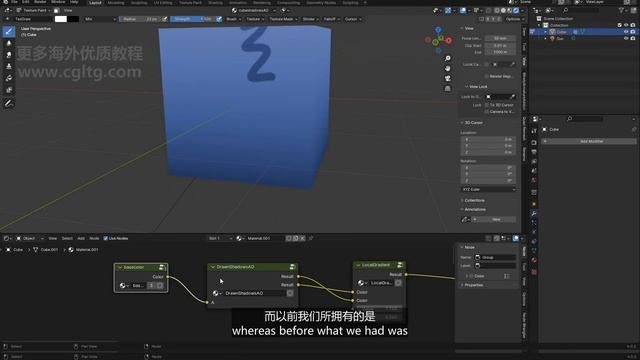Expand the Collections panel in sidebar
Screen dimensions: 640x360
coord(473,200)
